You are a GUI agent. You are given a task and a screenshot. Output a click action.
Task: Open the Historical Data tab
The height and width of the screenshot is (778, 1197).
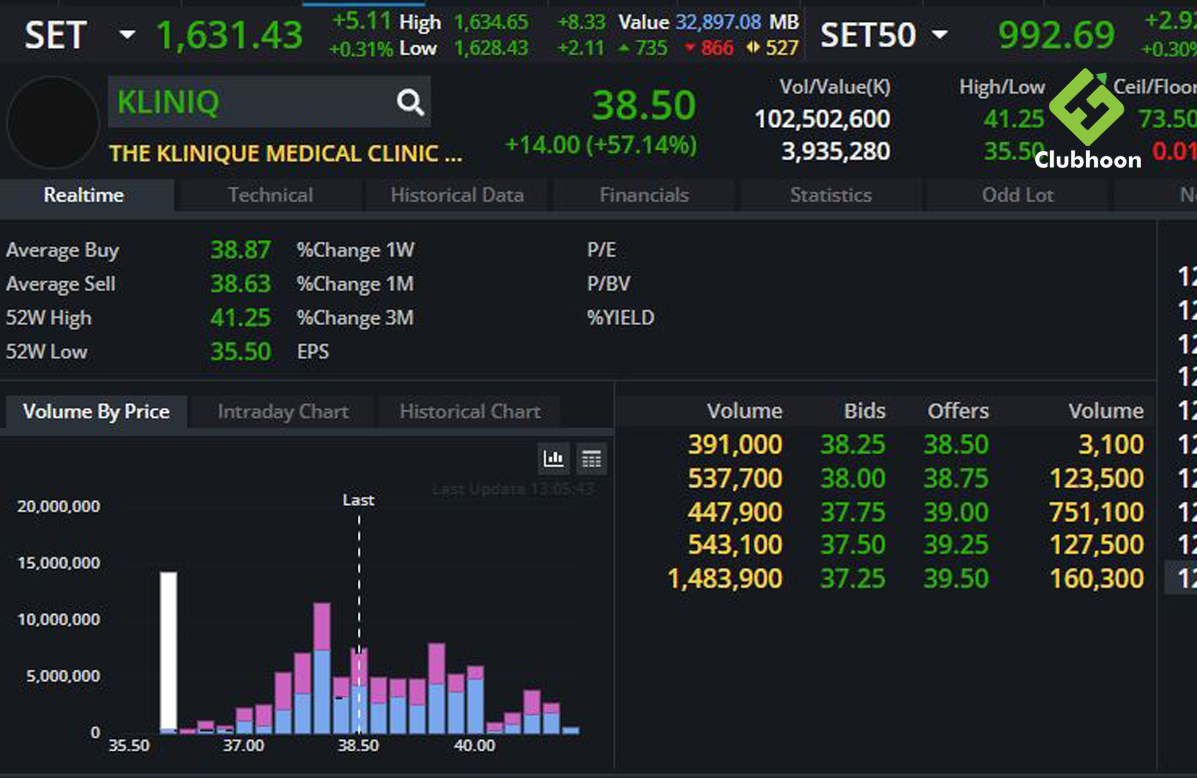coord(457,195)
